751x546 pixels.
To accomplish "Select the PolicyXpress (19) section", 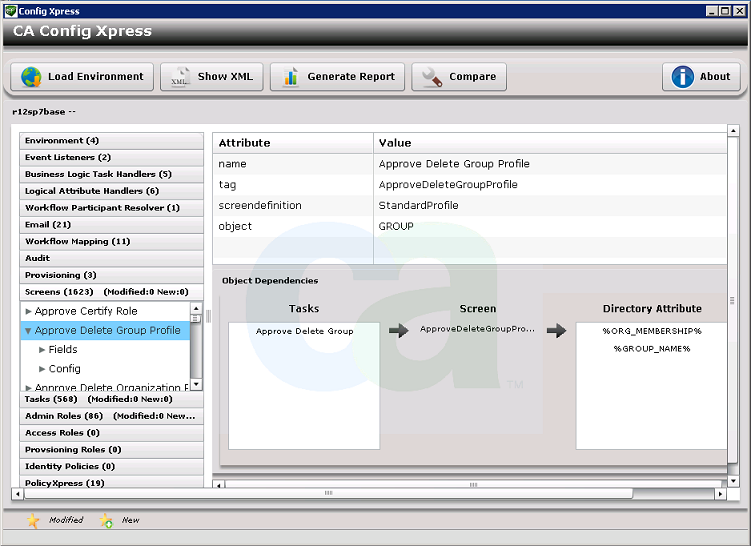I will click(x=64, y=483).
